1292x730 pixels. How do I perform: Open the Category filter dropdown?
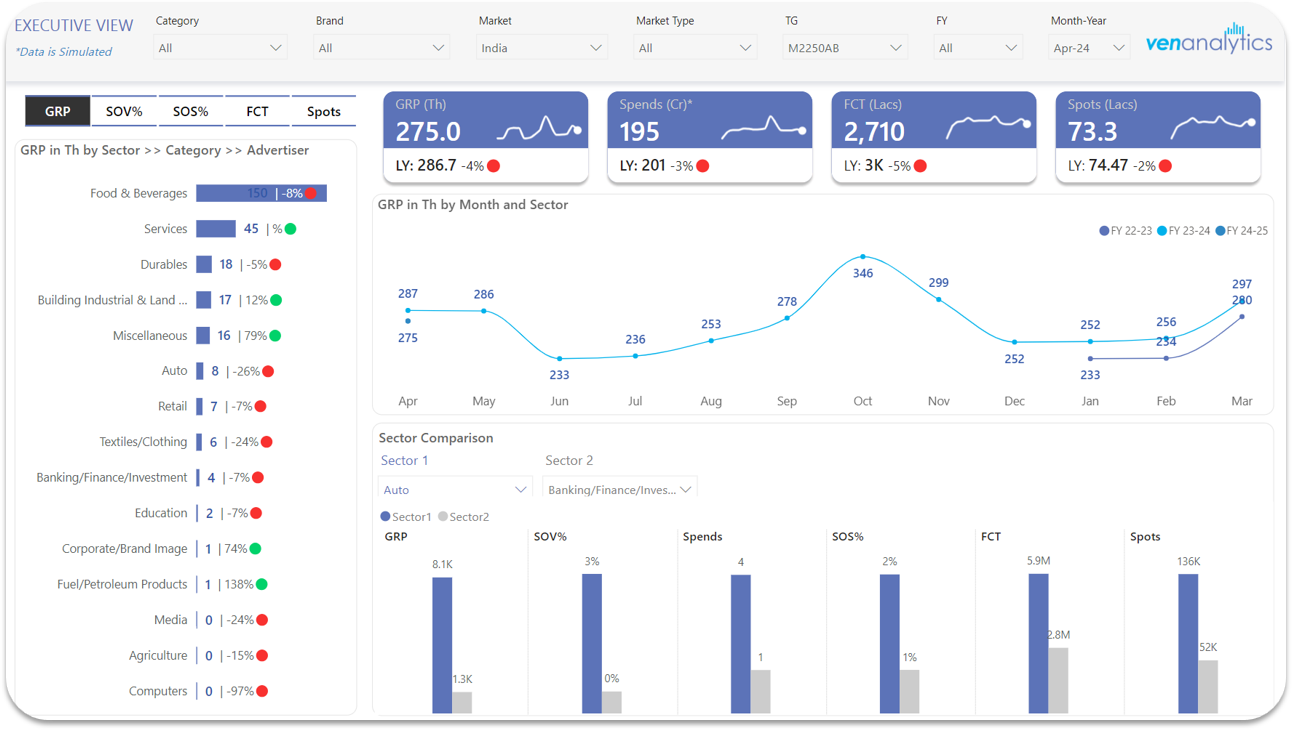click(x=220, y=48)
